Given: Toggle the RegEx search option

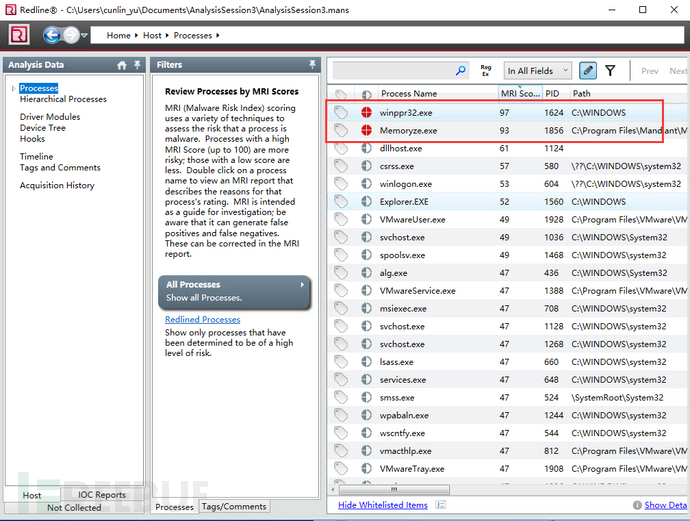Looking at the screenshot, I should [486, 71].
